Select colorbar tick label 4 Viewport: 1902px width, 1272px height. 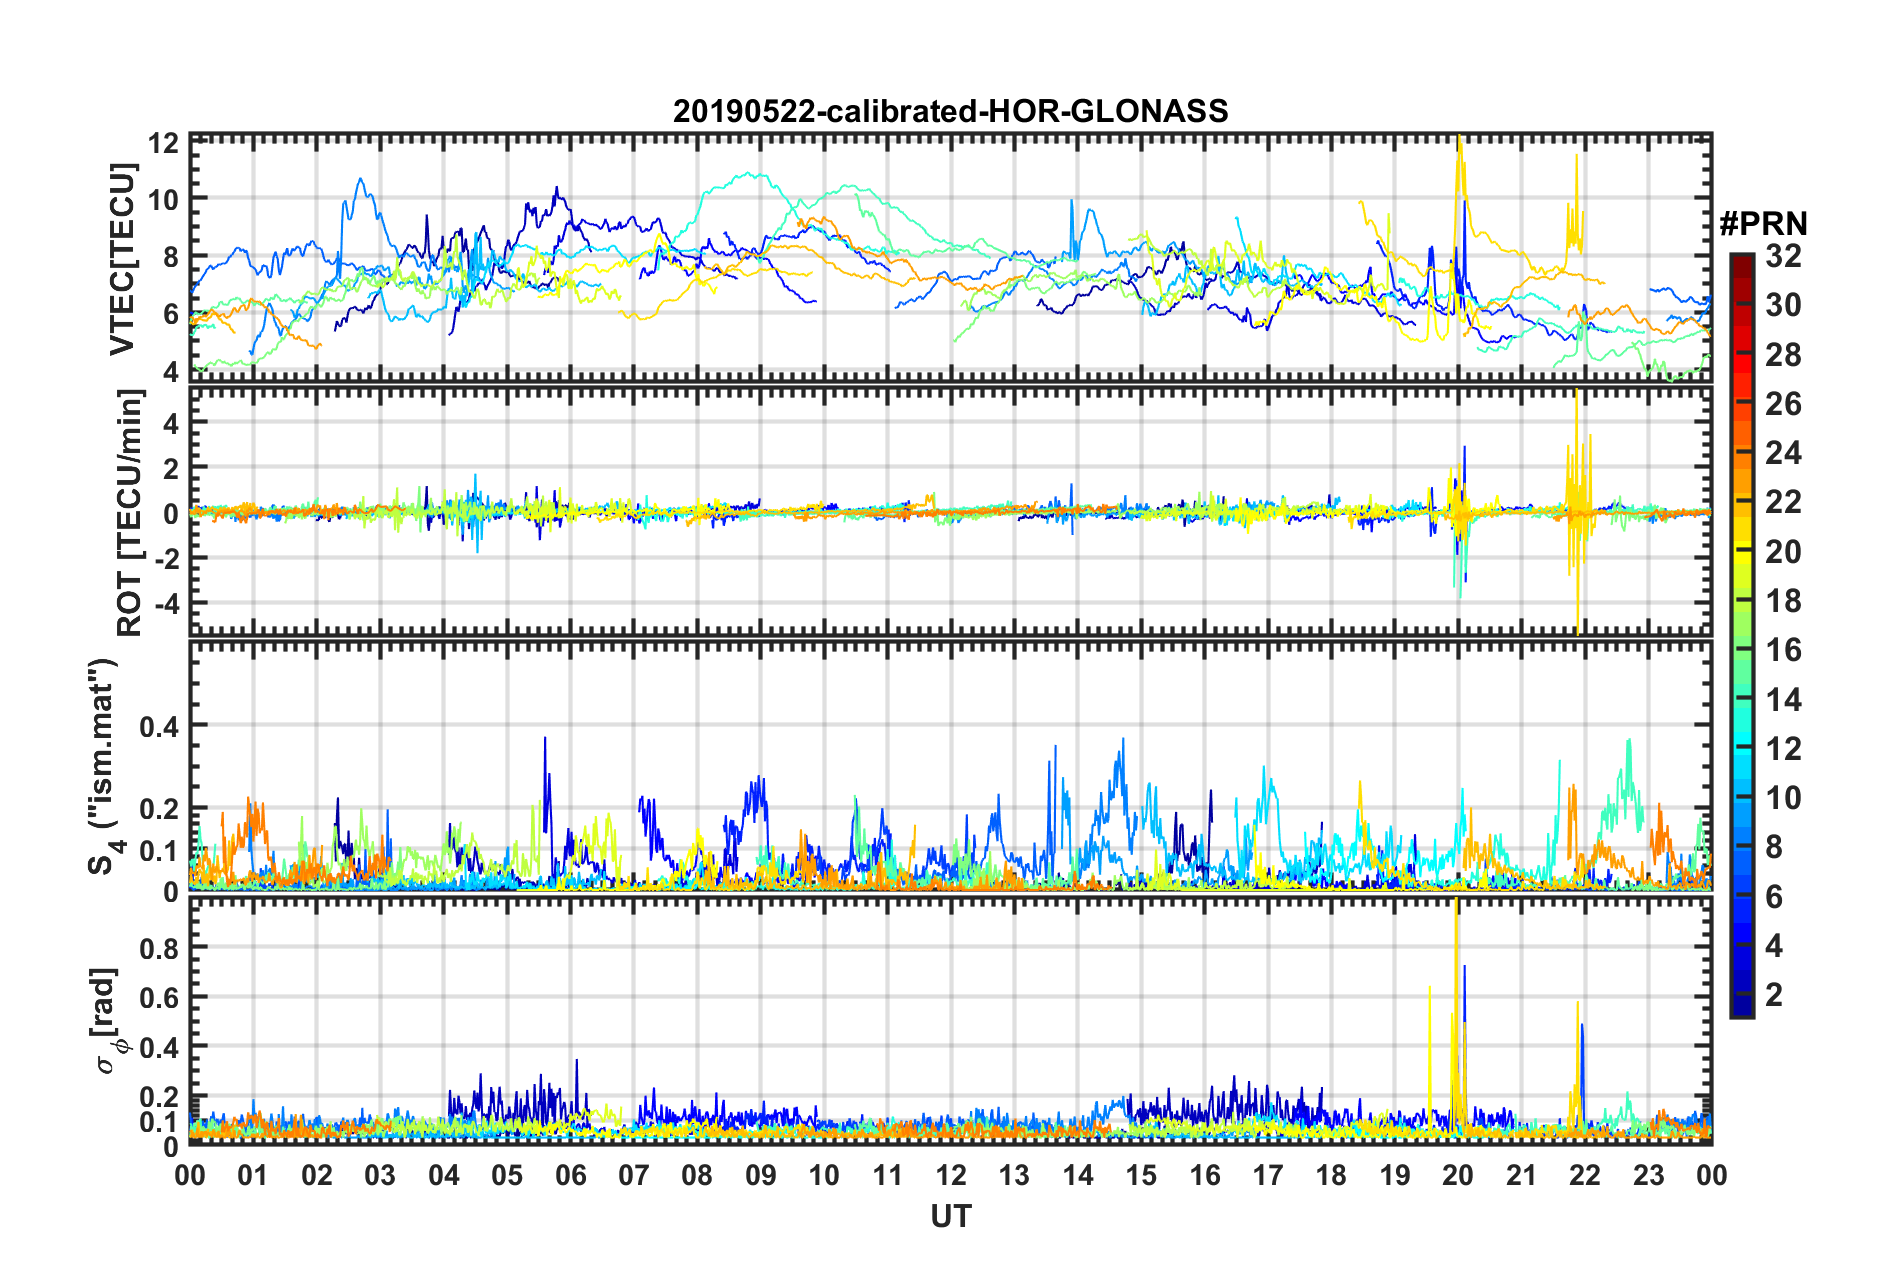coord(1774,945)
